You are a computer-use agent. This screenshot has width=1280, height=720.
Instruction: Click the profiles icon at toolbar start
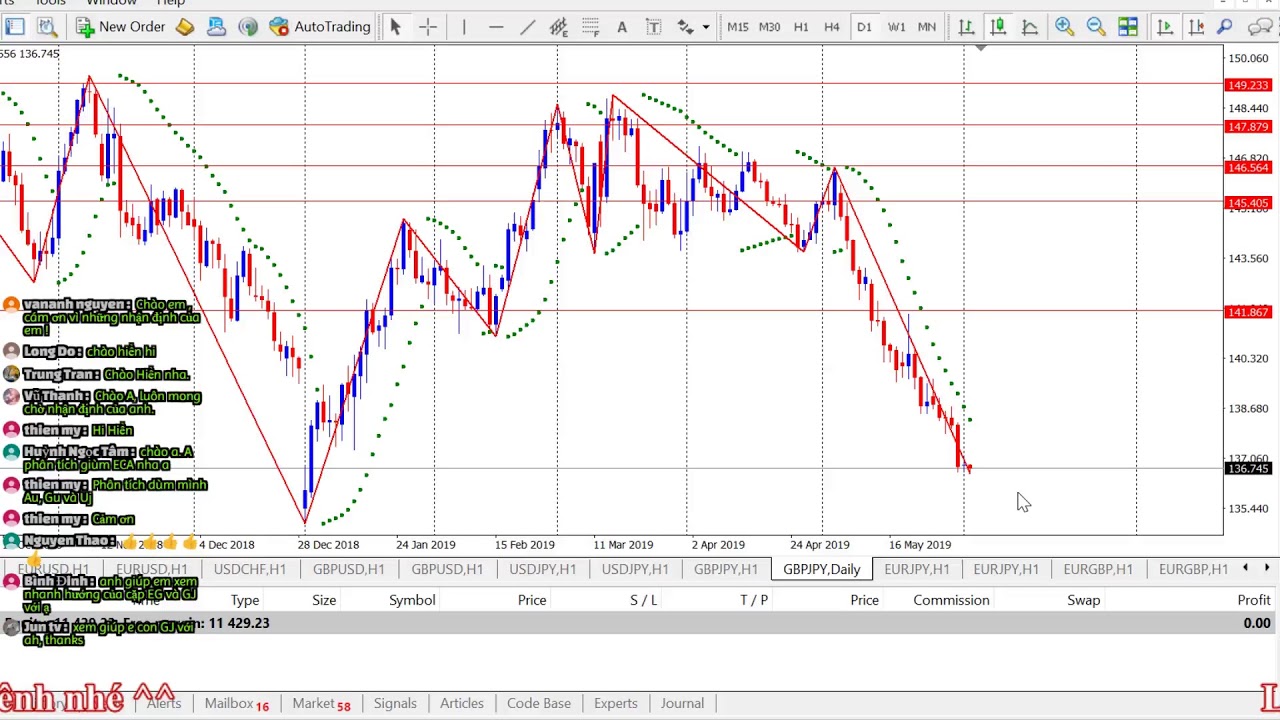(15, 27)
